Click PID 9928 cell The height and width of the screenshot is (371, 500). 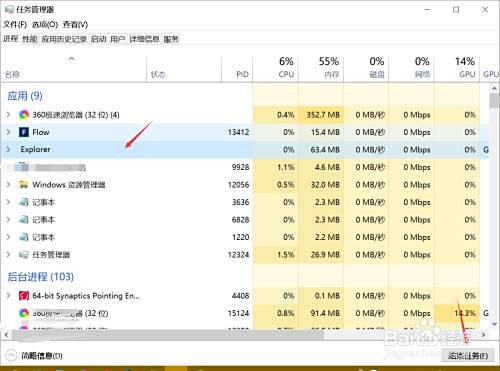click(x=240, y=167)
